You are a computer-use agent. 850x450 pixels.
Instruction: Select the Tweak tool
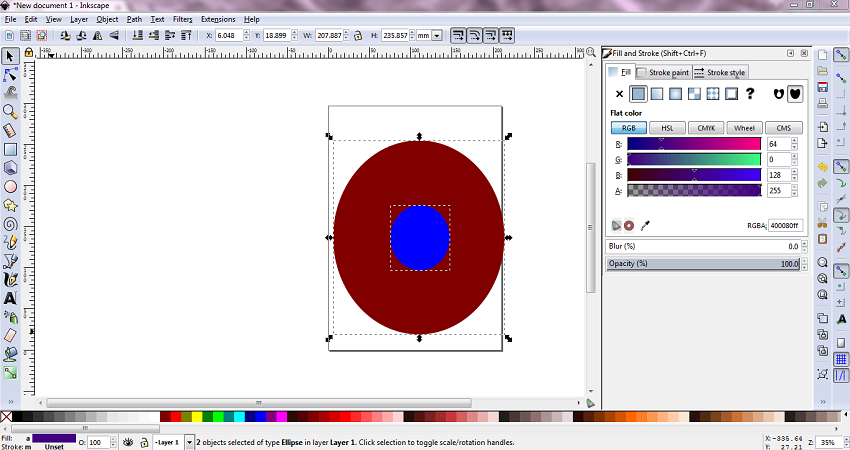click(10, 93)
